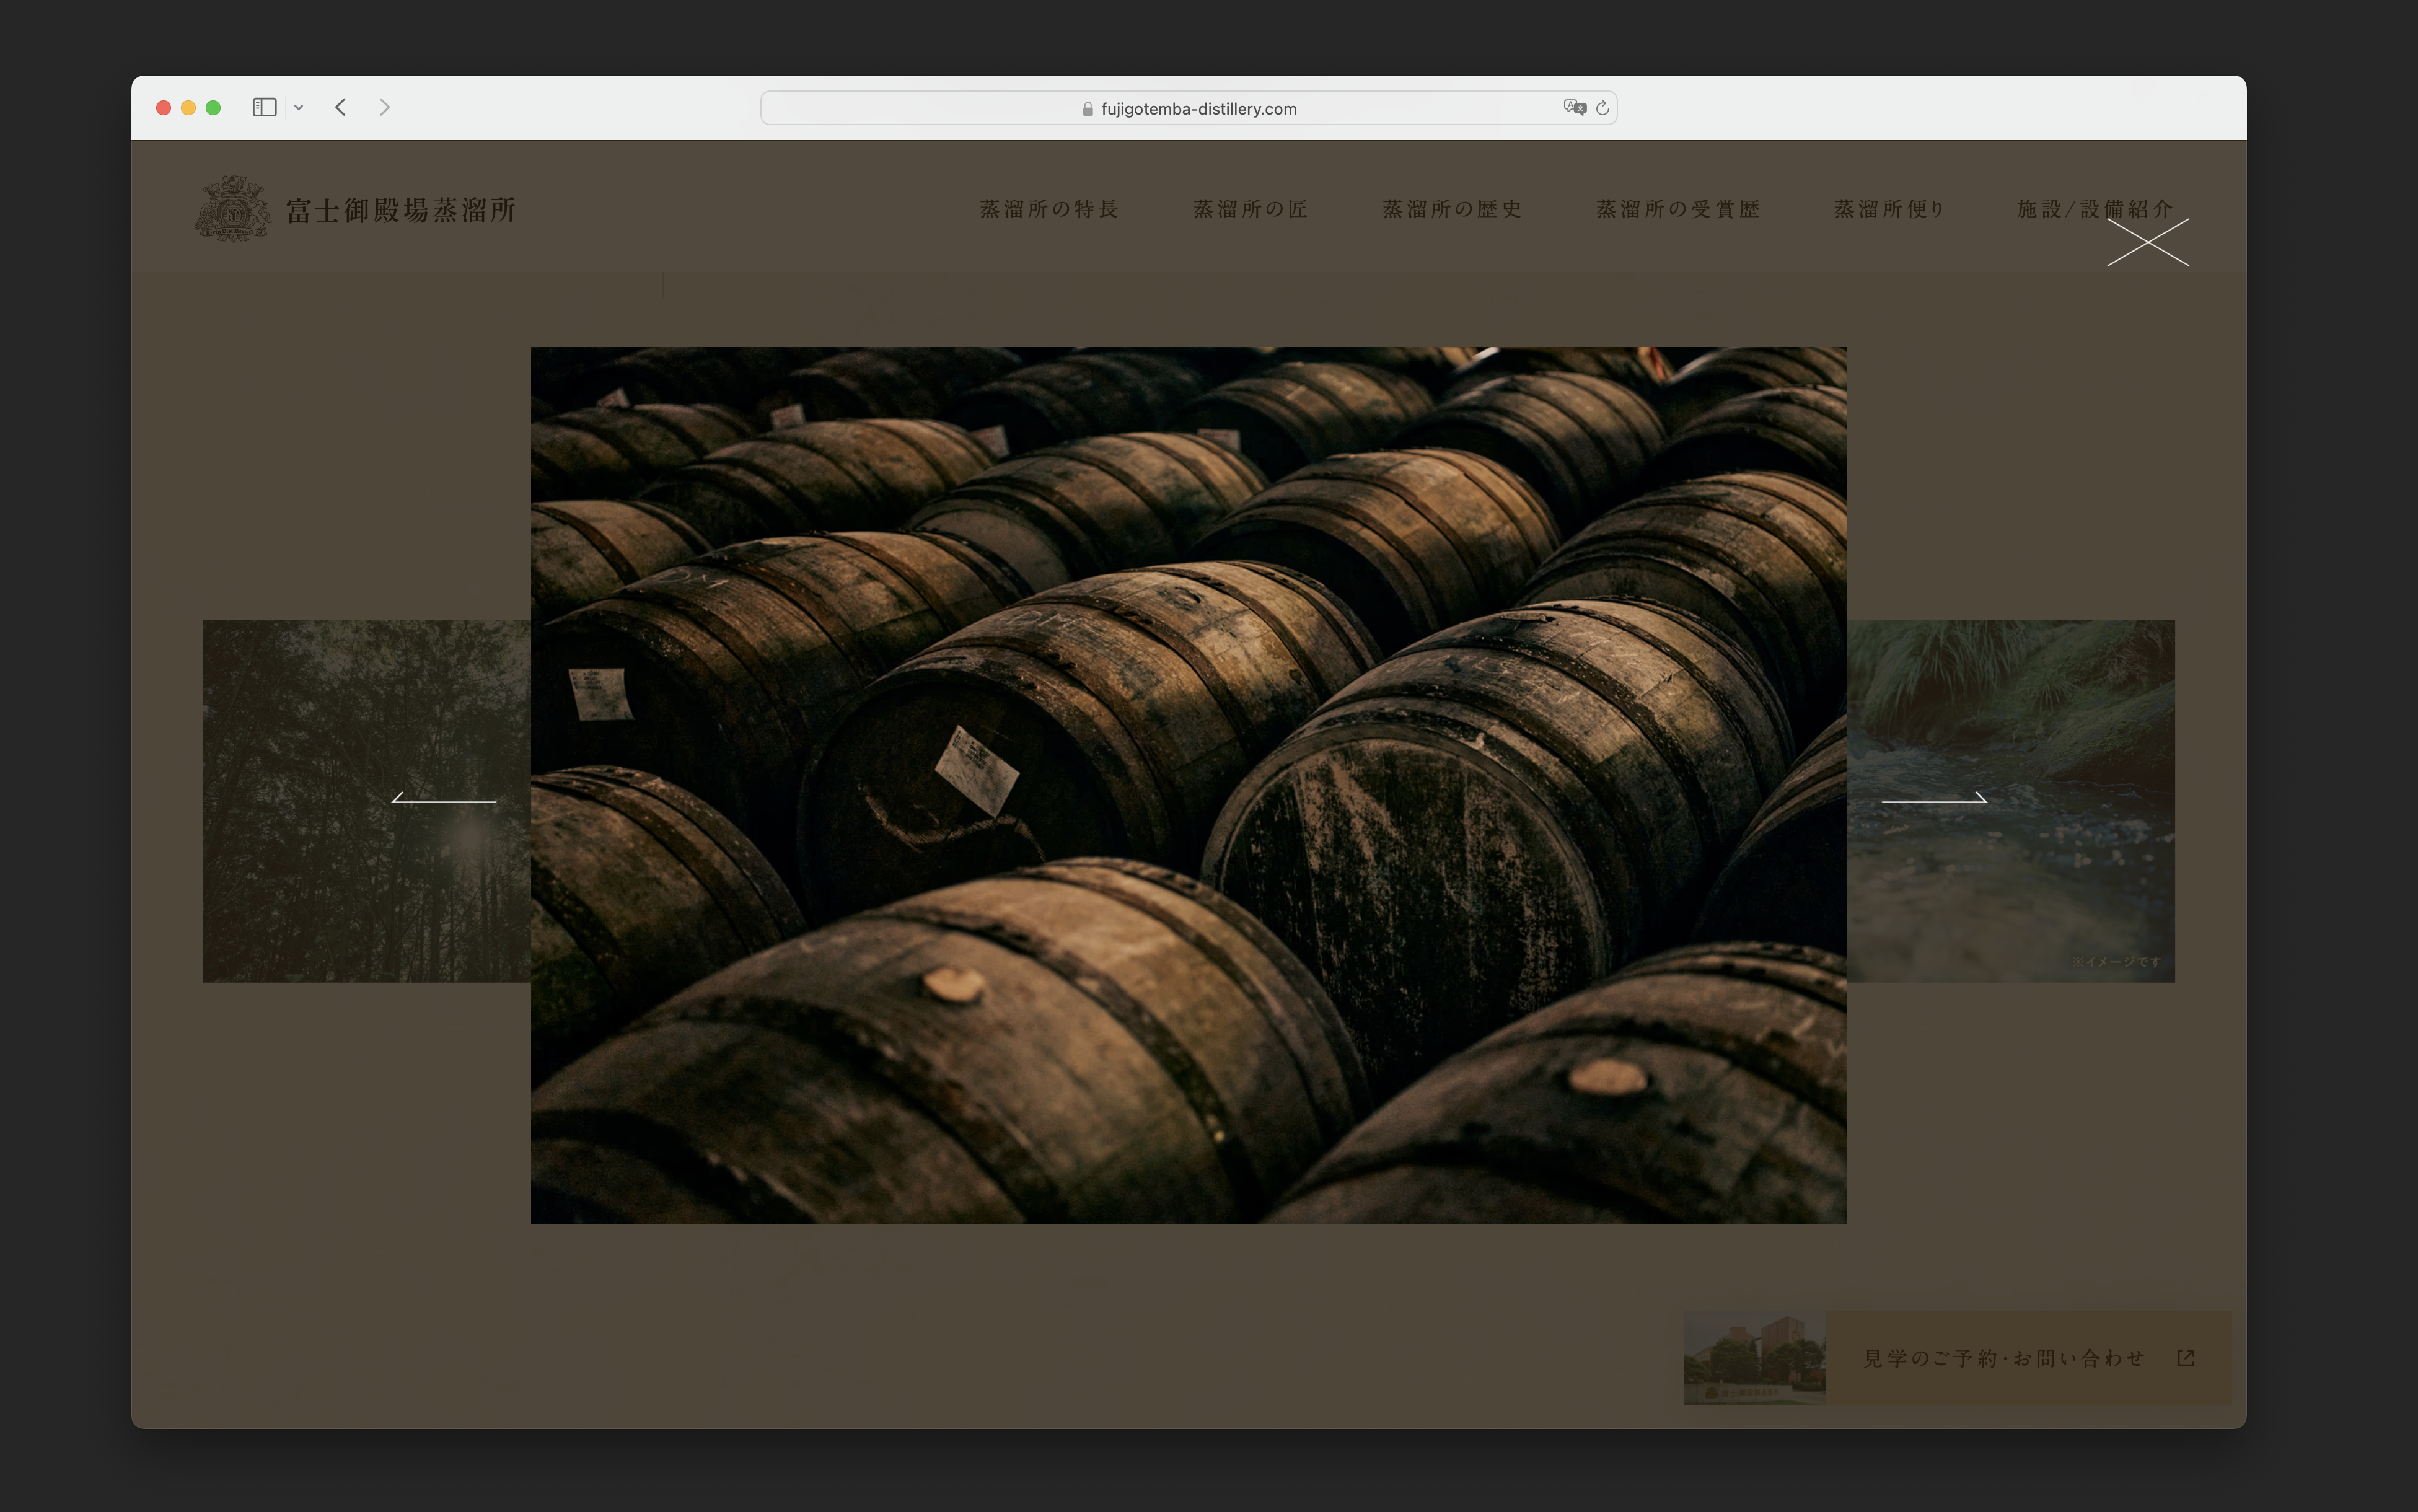This screenshot has height=1512, width=2418.
Task: Open the 蒸溜所の受賞歴 menu item
Action: (x=1678, y=209)
